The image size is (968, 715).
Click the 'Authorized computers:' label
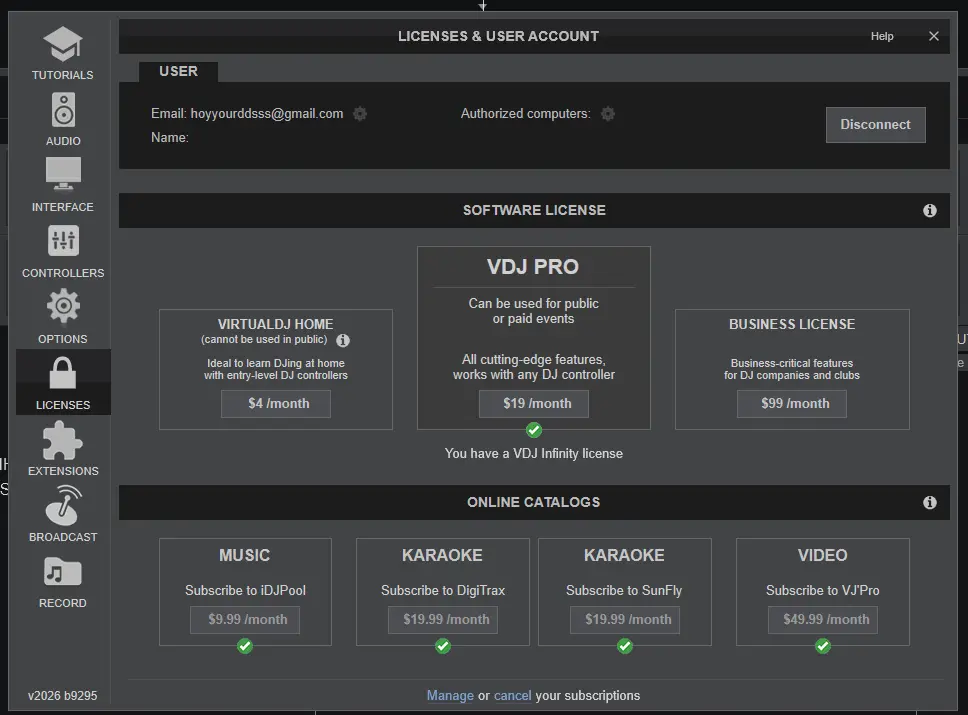[x=525, y=114]
